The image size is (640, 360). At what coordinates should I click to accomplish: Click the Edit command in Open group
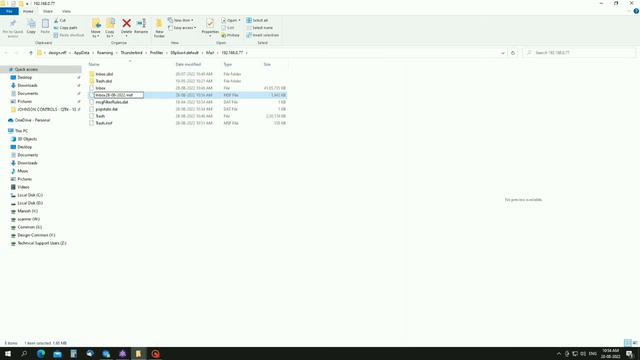click(228, 28)
